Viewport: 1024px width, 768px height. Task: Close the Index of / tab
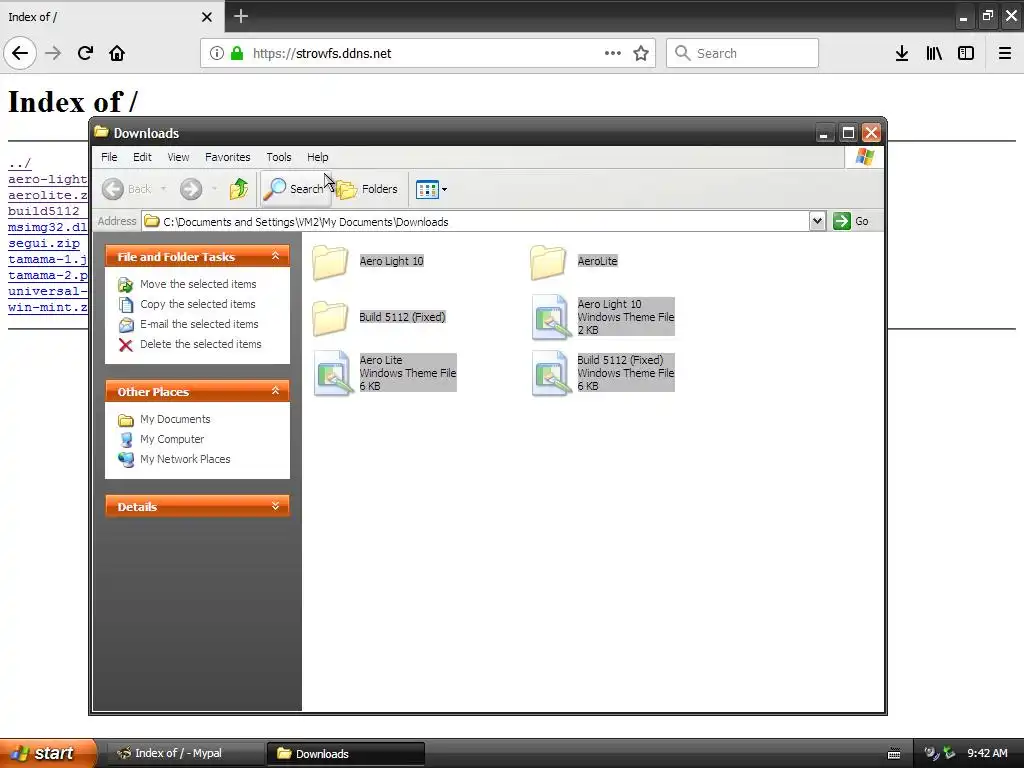coord(206,17)
